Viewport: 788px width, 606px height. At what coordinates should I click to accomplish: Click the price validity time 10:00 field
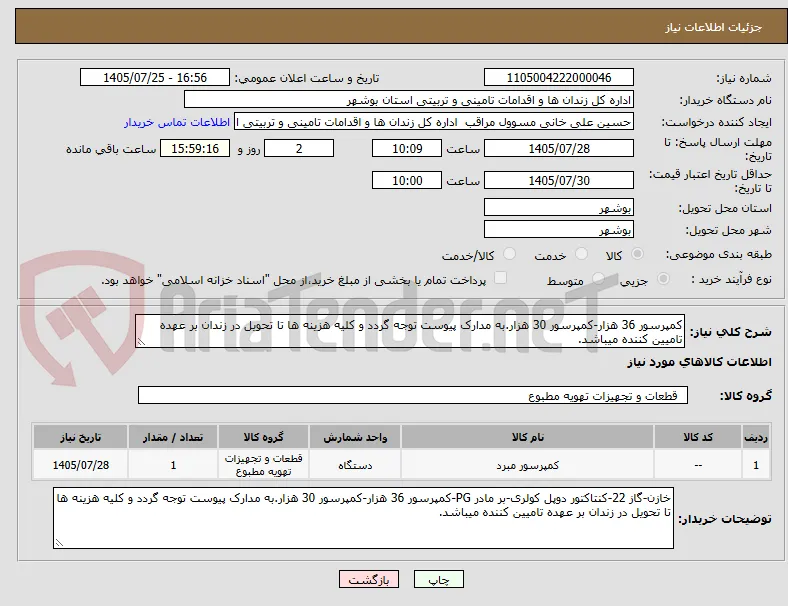pos(407,180)
